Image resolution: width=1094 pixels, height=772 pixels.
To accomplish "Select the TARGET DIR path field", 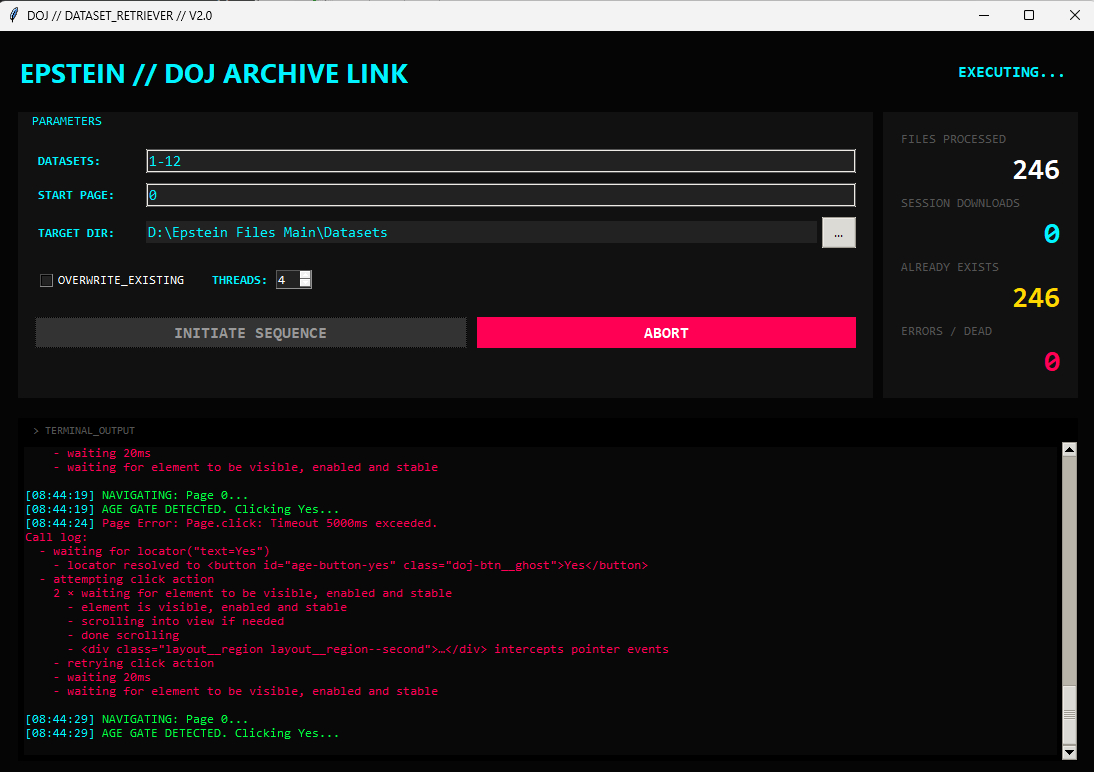I will [480, 233].
